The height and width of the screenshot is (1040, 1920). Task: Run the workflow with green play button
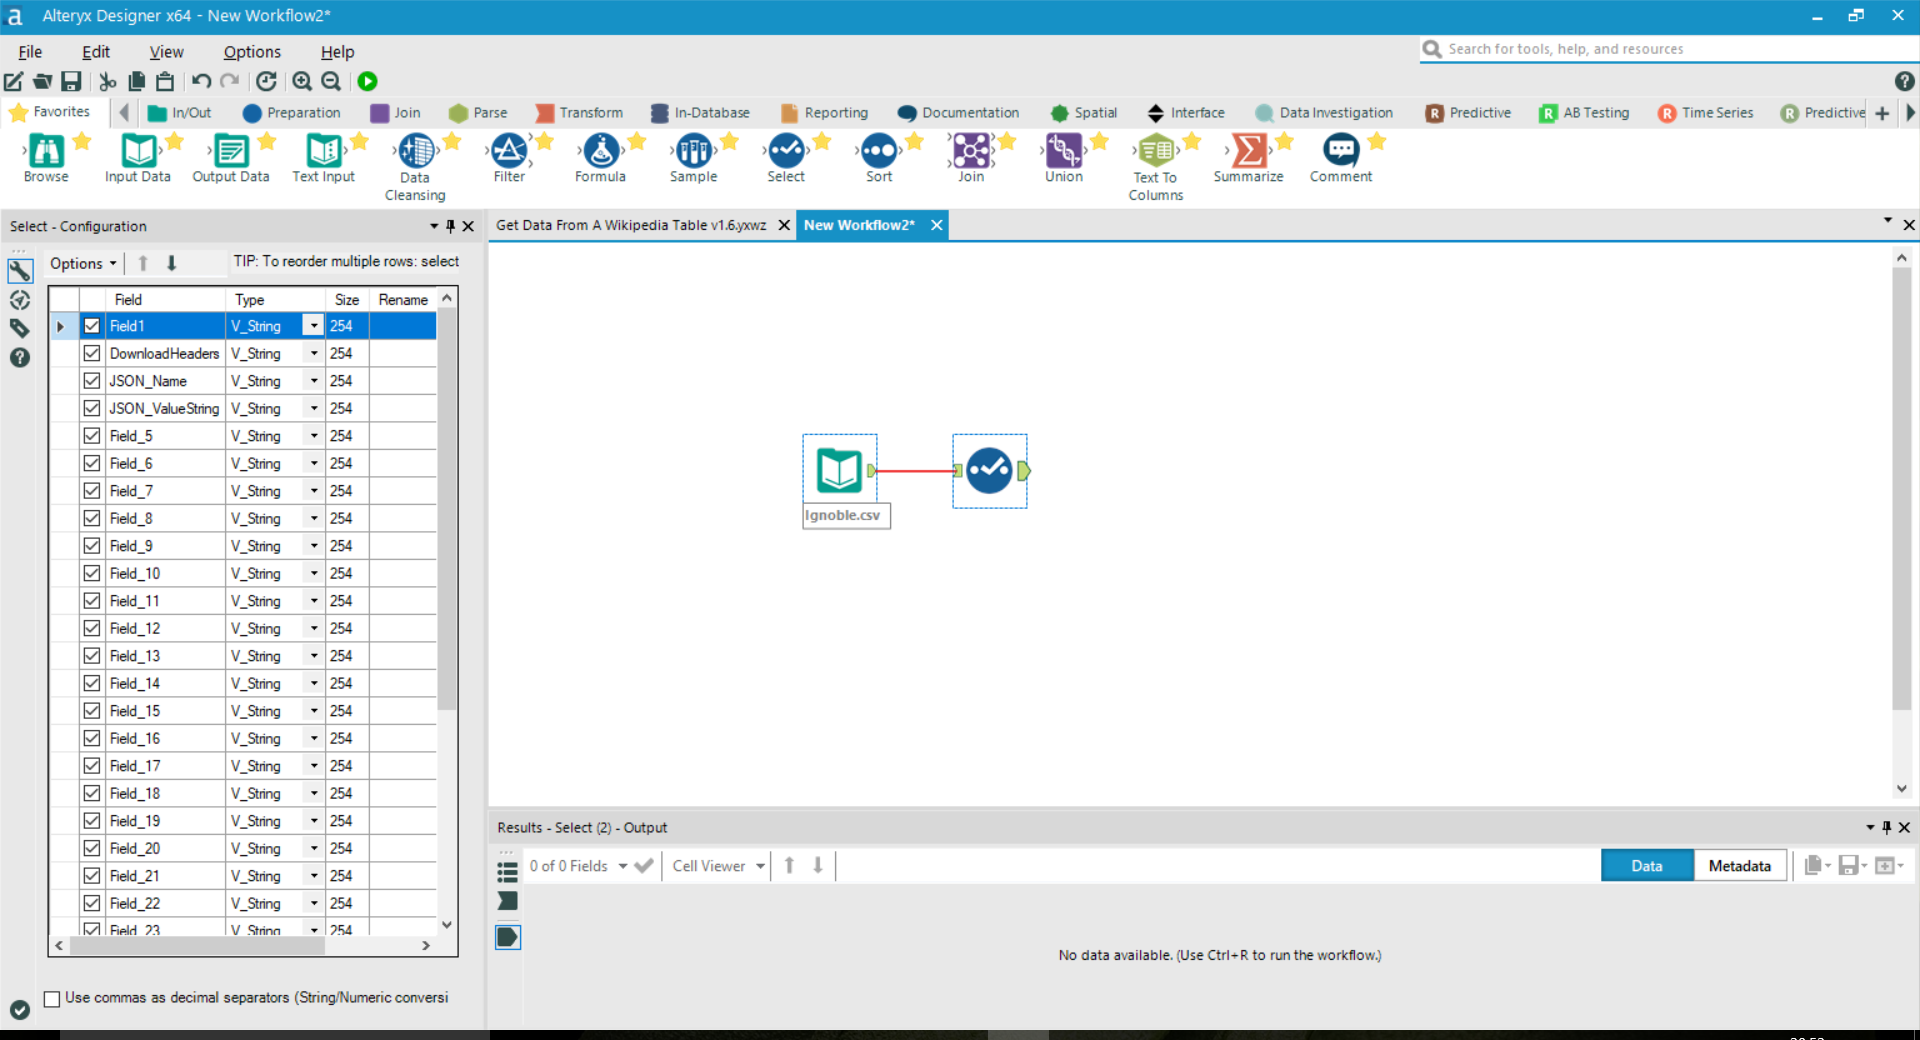click(368, 82)
